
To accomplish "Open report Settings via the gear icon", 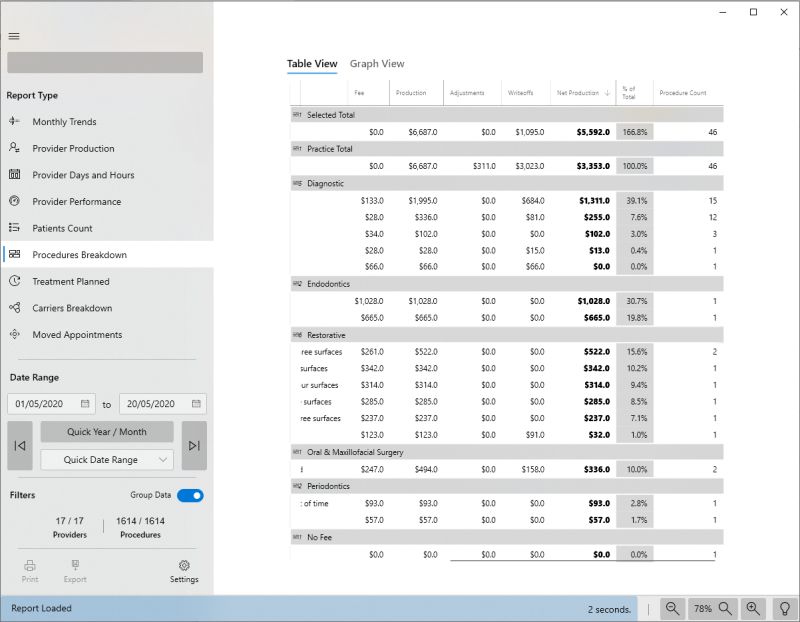I will pyautogui.click(x=184, y=567).
